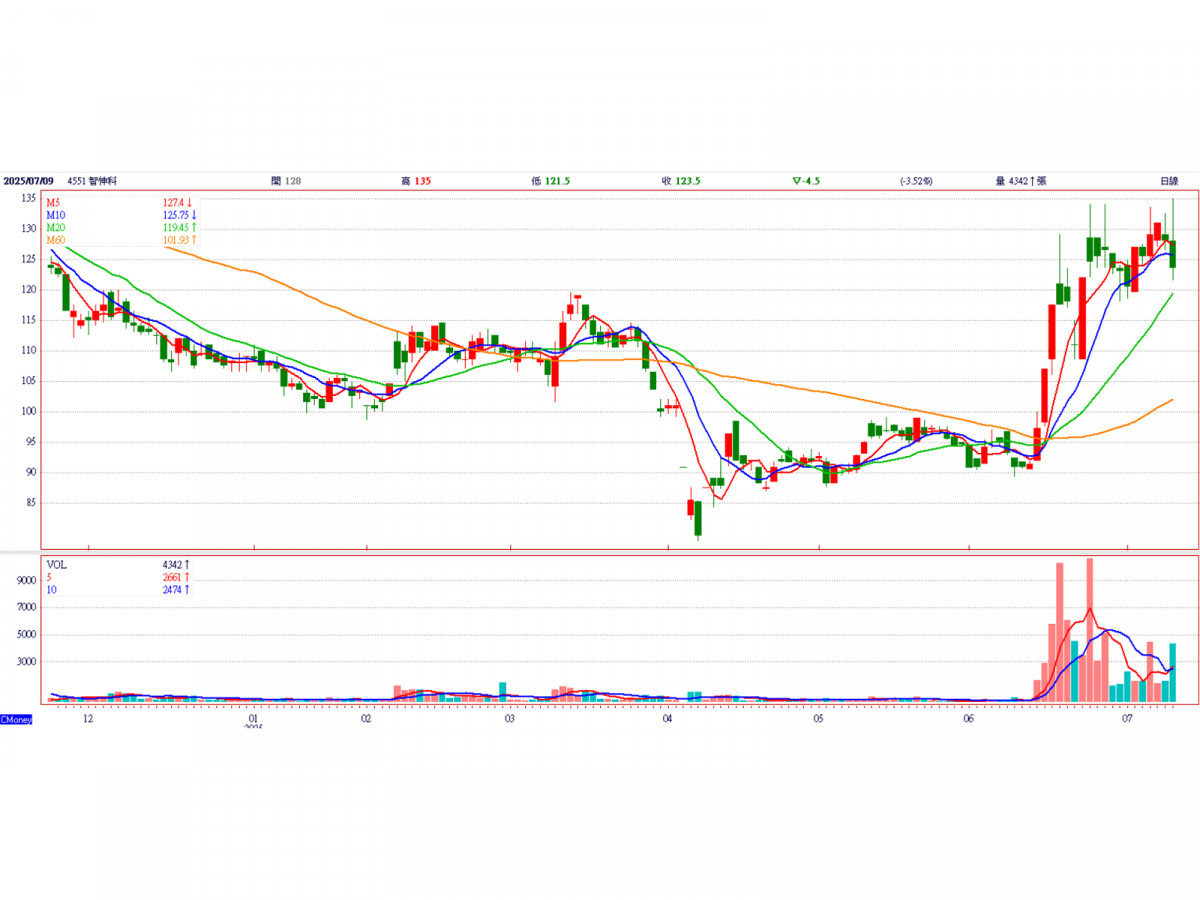Viewport: 1200px width, 900px height.
Task: Toggle the M20 moving average legend entry
Action: 56,228
